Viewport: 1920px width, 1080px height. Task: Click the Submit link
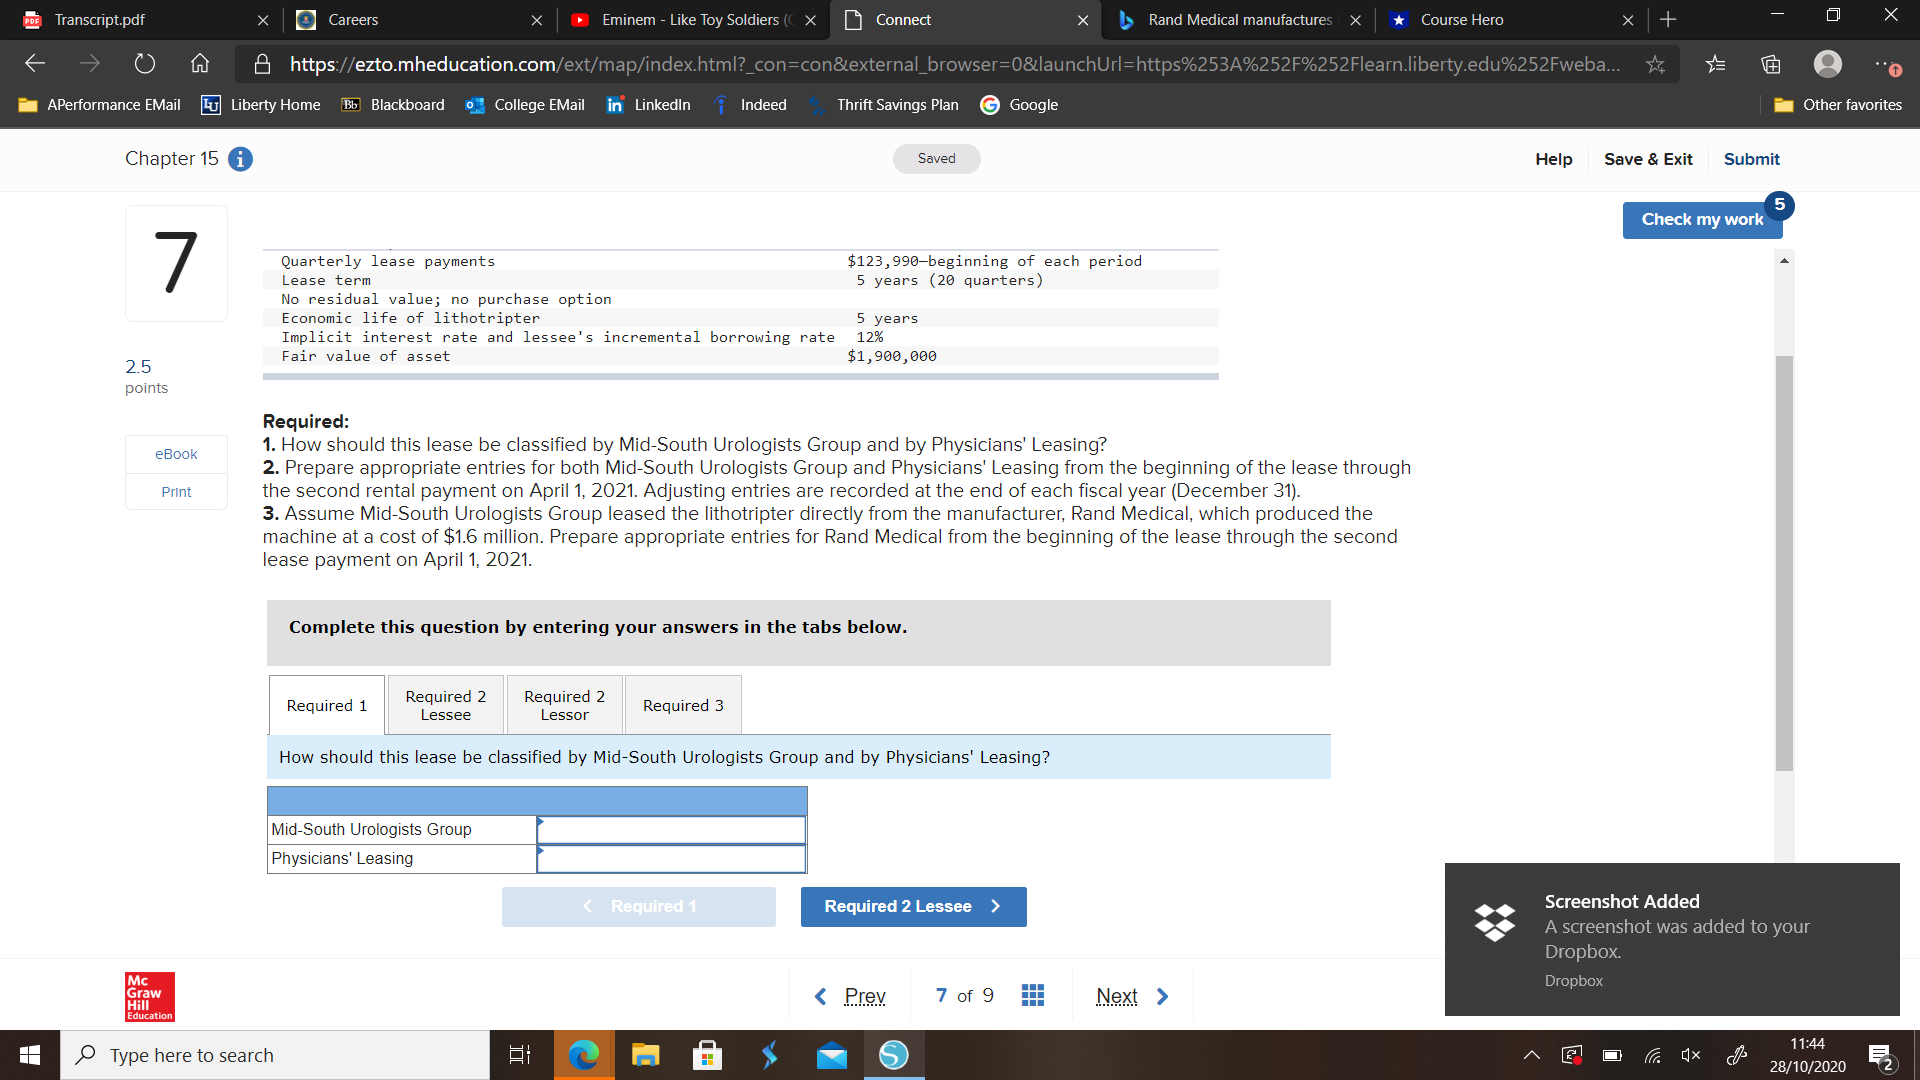[x=1751, y=159]
